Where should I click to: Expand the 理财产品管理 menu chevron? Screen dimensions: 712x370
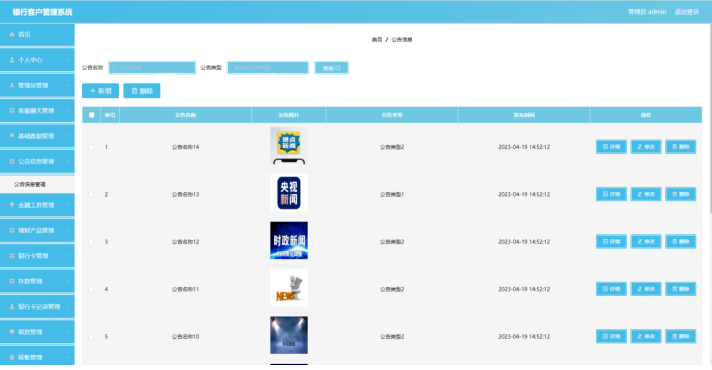[69, 231]
